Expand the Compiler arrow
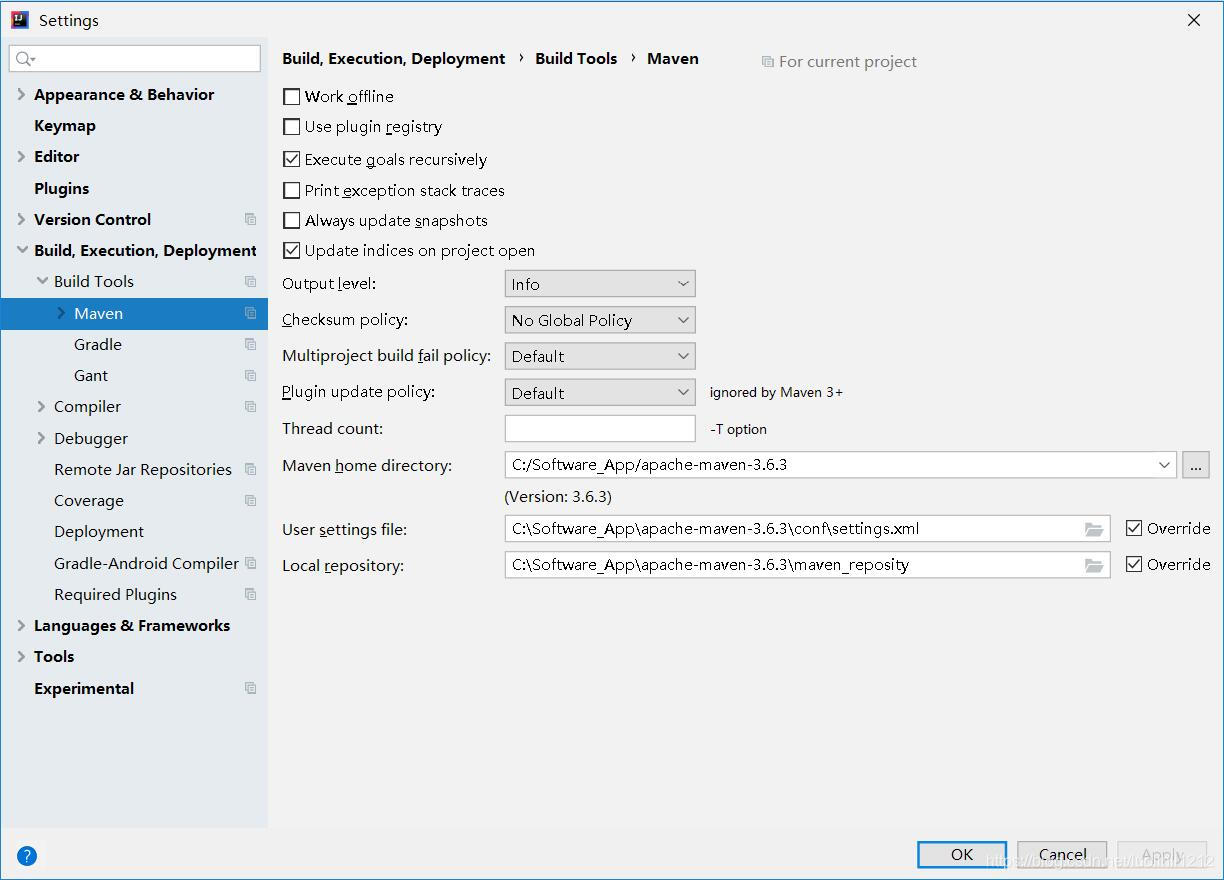This screenshot has width=1224, height=880. click(41, 406)
